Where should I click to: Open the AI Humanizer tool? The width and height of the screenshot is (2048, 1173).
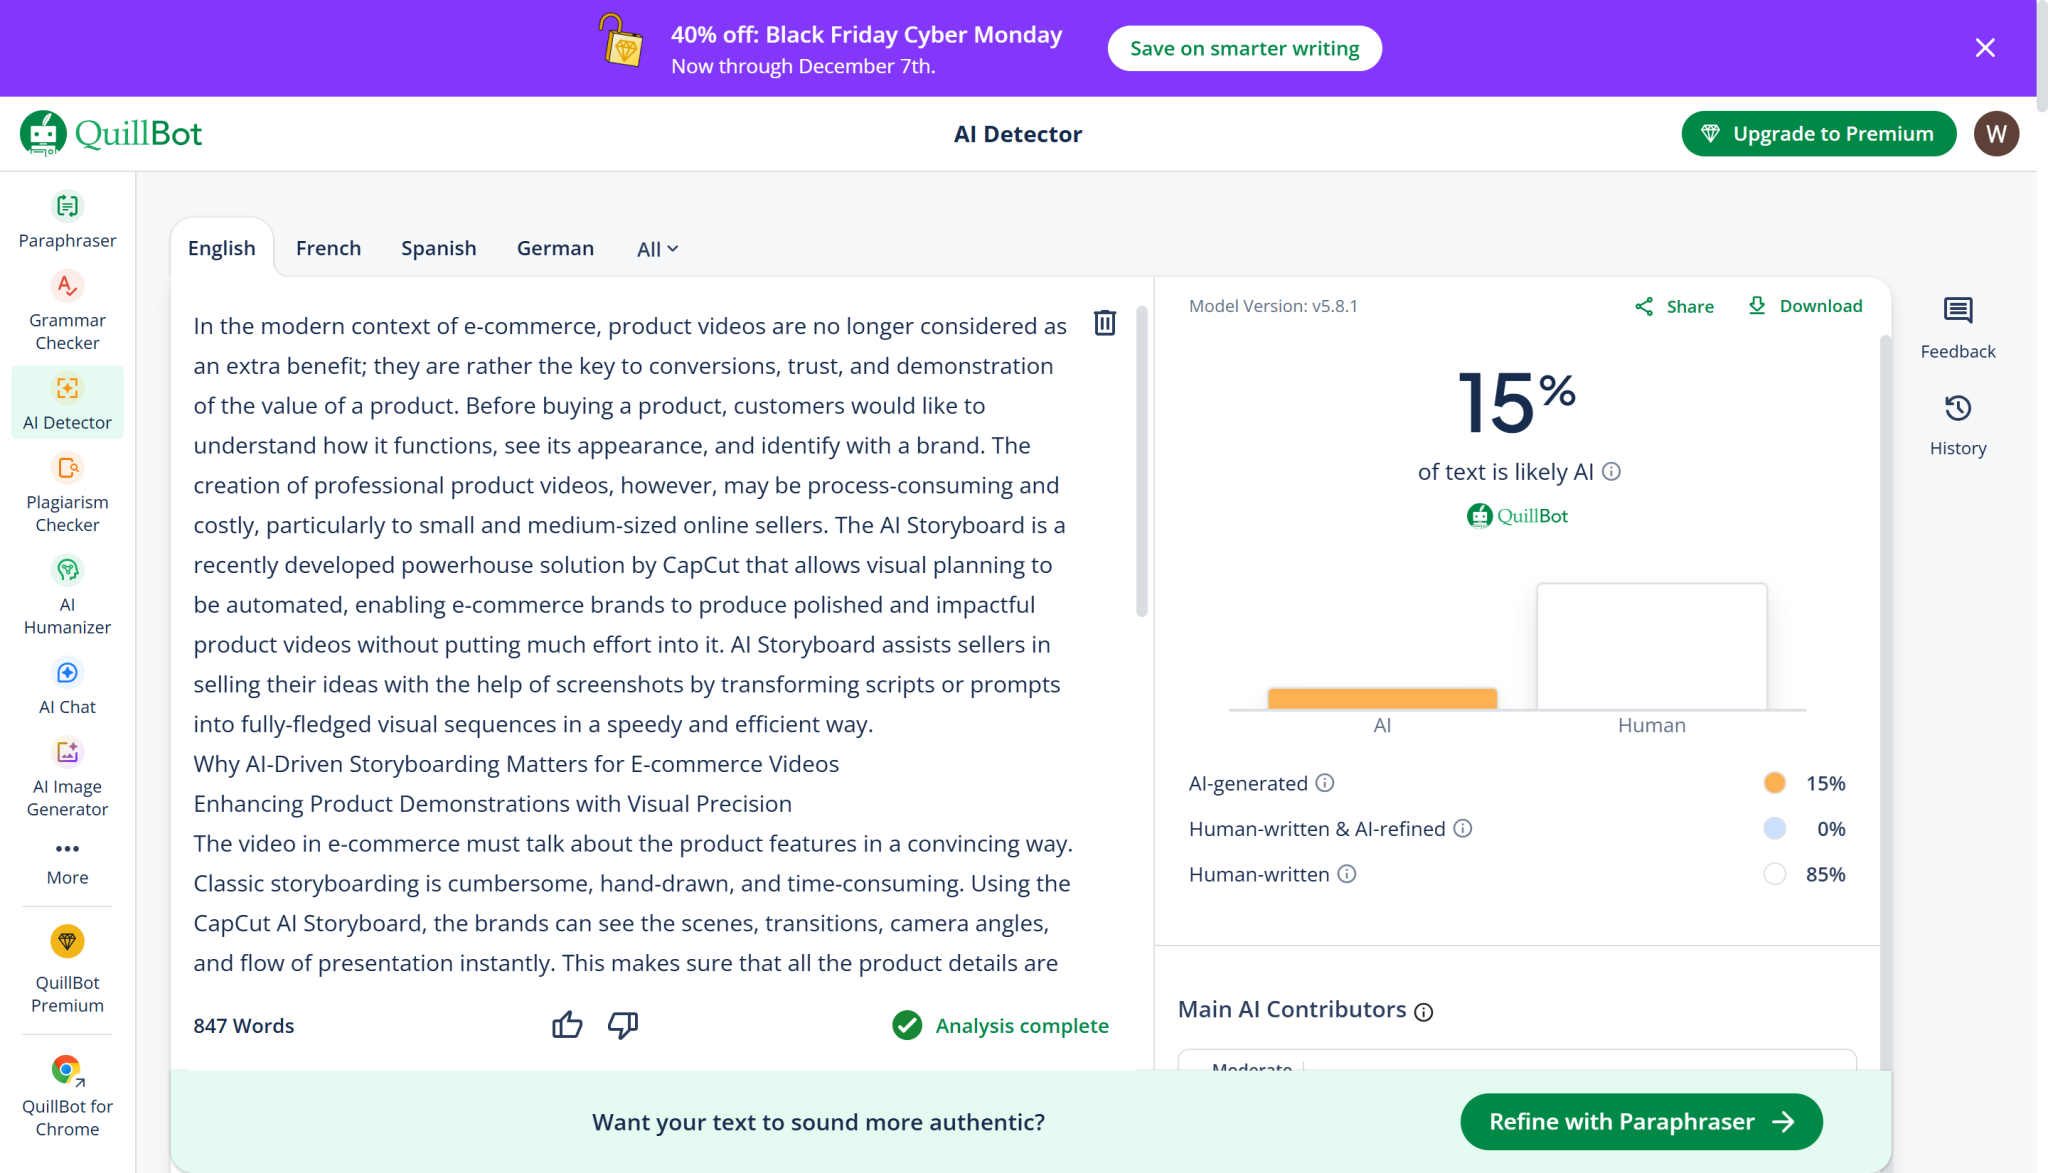pos(67,595)
